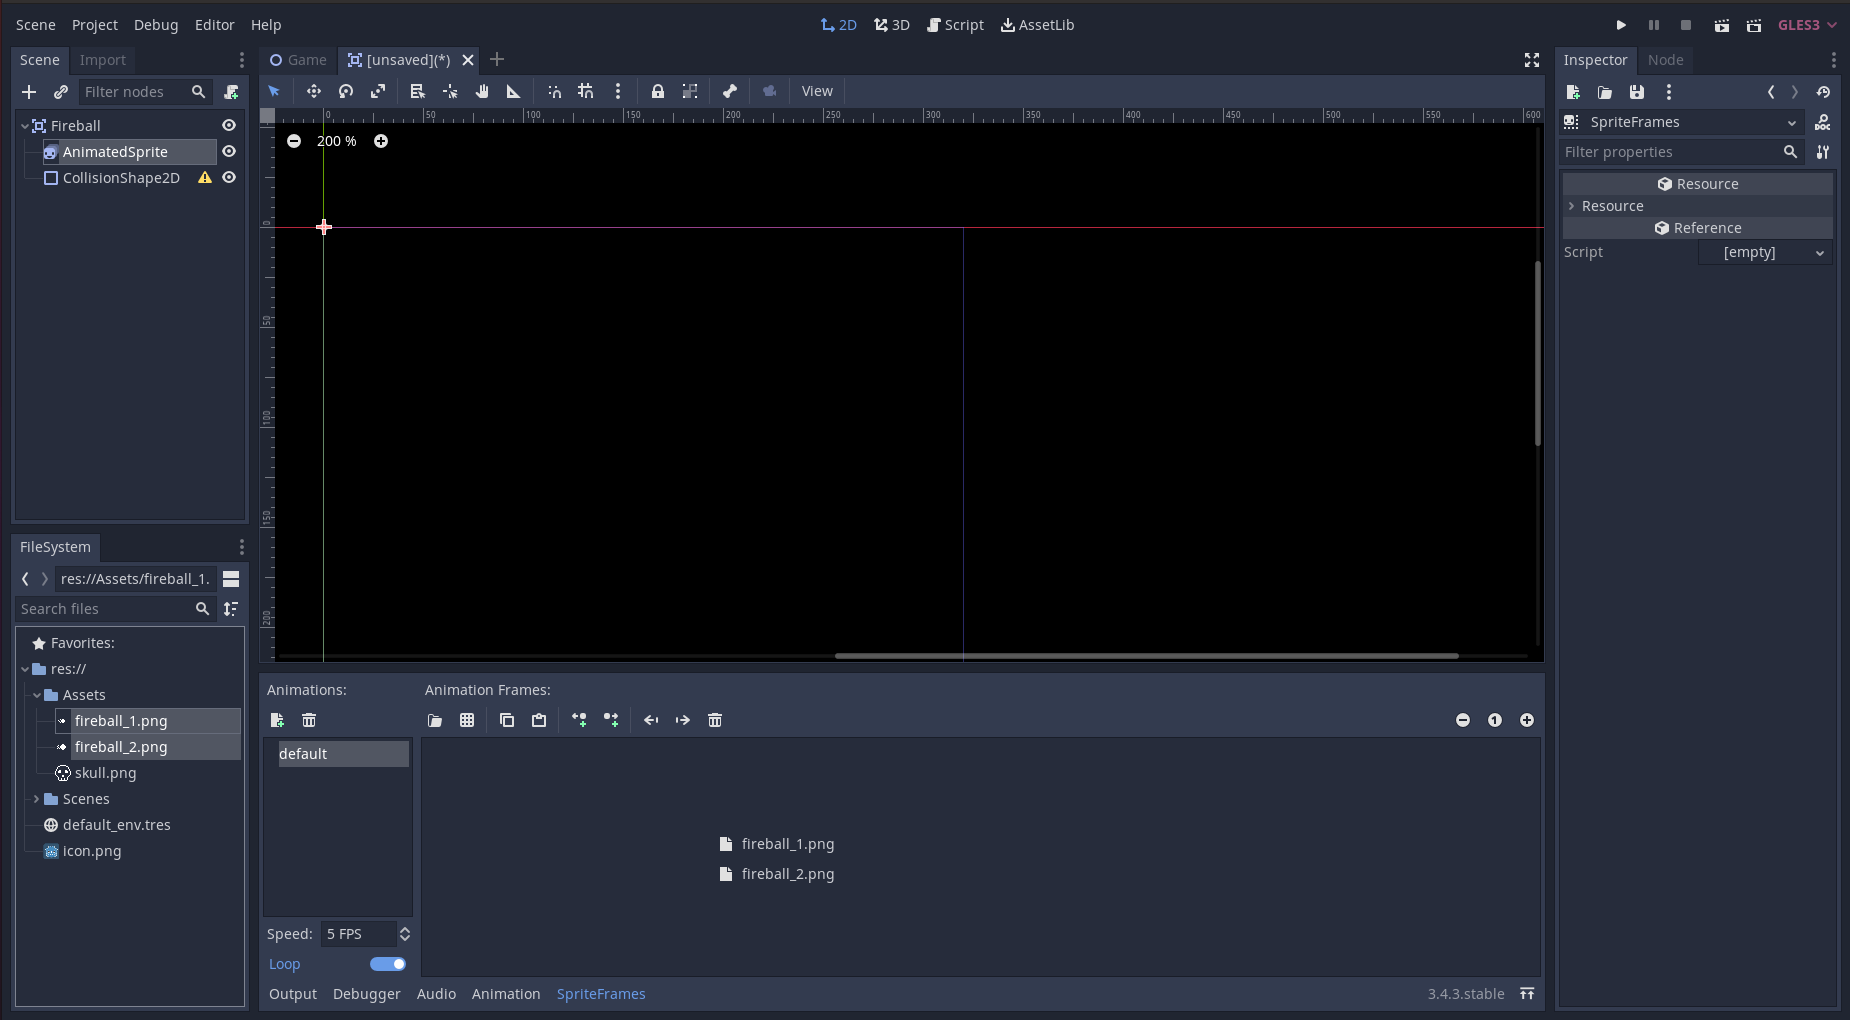
Task: Collapse the Assets folder
Action: pyautogui.click(x=37, y=695)
